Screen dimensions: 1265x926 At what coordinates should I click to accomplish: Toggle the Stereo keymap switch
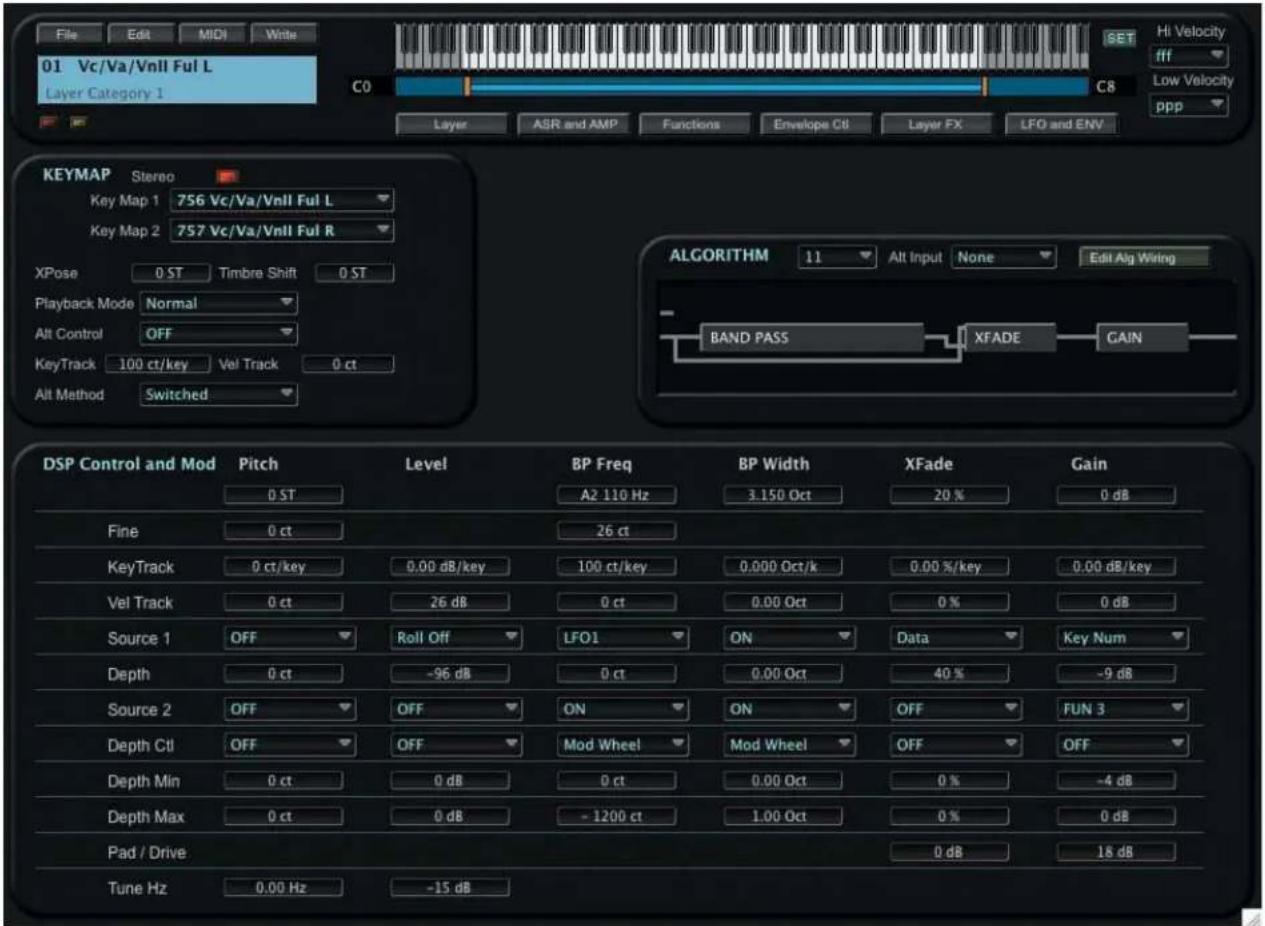(x=229, y=176)
